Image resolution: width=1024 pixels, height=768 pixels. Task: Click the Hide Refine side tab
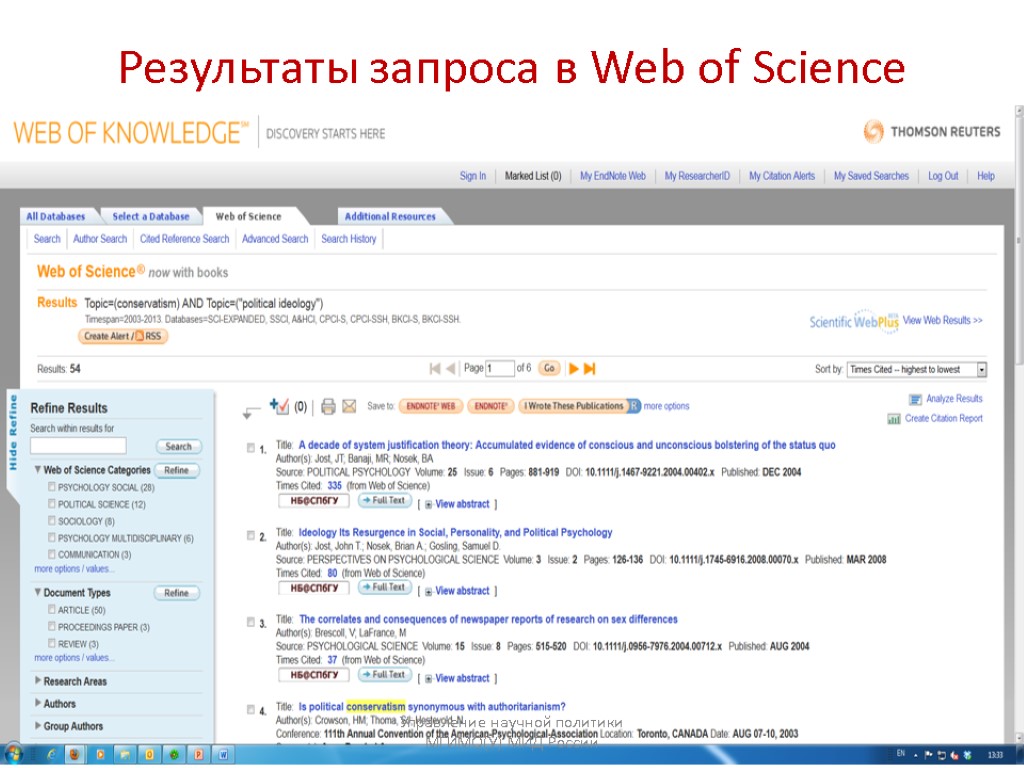tap(12, 433)
